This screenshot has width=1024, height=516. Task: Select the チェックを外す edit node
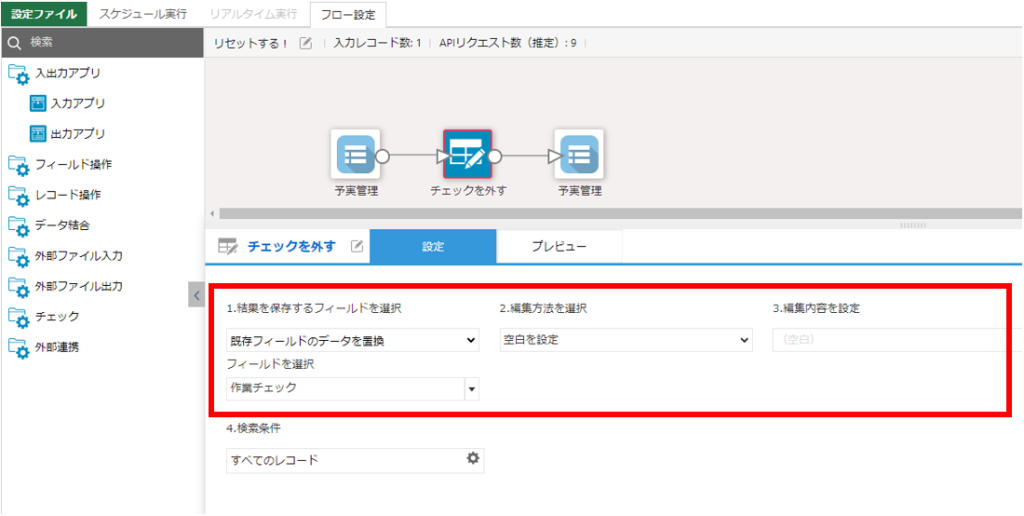(468, 154)
